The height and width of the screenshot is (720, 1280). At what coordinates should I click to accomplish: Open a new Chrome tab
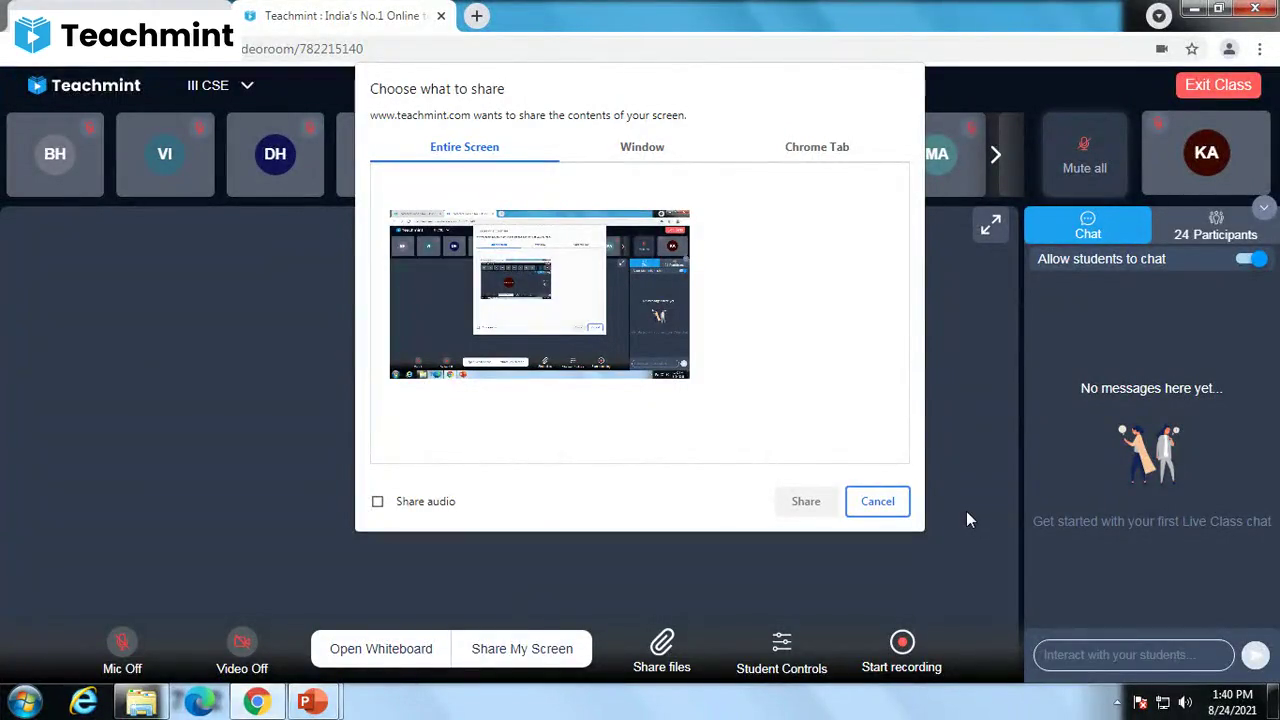477,16
